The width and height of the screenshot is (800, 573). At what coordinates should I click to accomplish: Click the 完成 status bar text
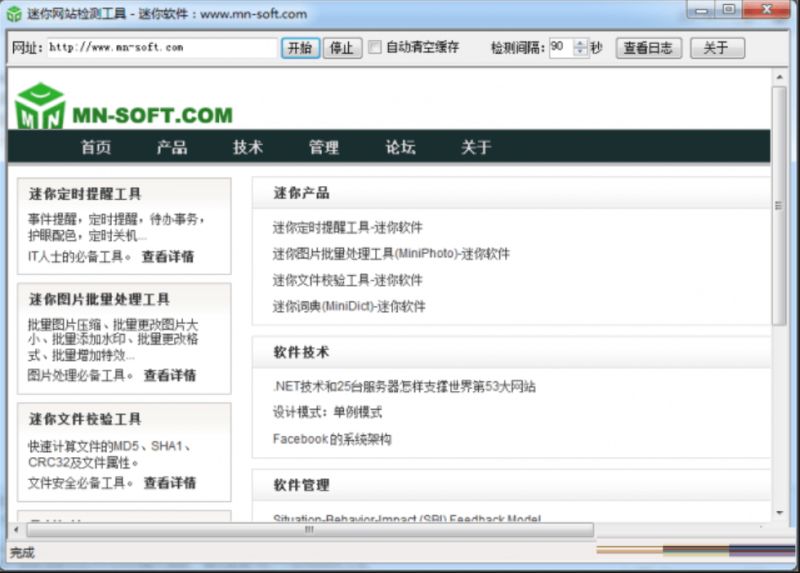click(22, 553)
